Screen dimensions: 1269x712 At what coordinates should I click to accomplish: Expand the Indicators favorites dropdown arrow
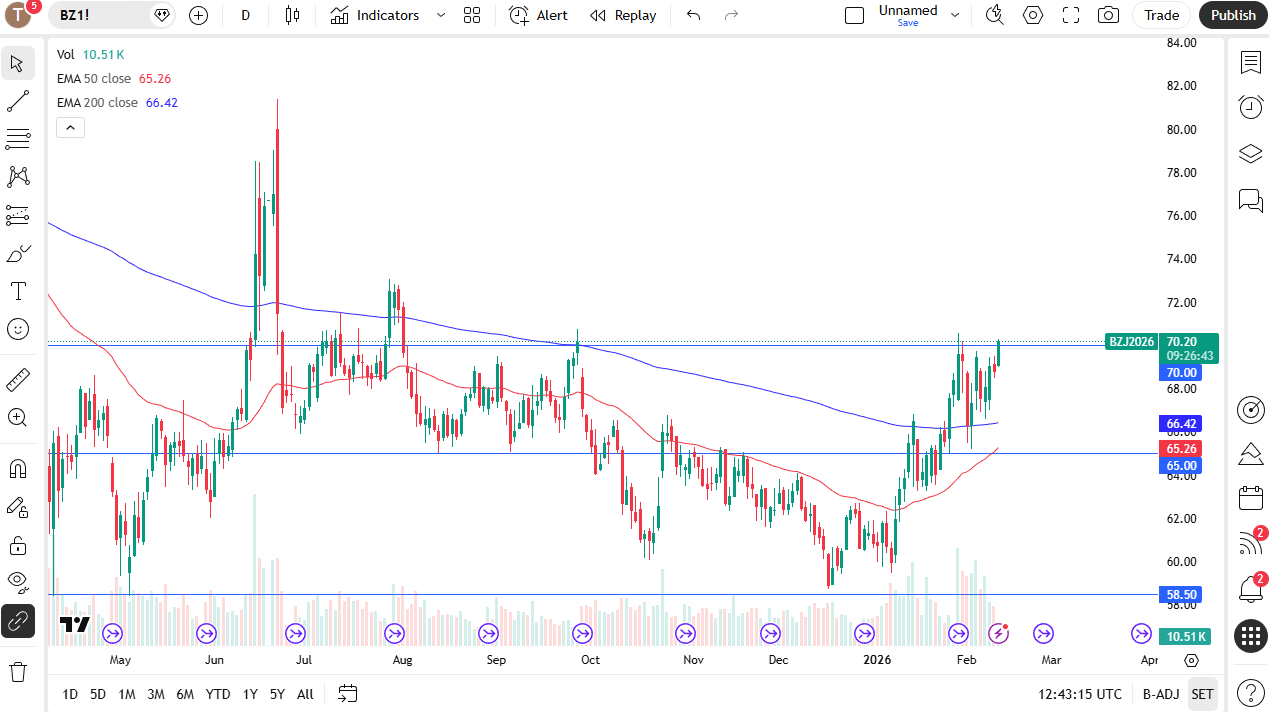coord(441,15)
